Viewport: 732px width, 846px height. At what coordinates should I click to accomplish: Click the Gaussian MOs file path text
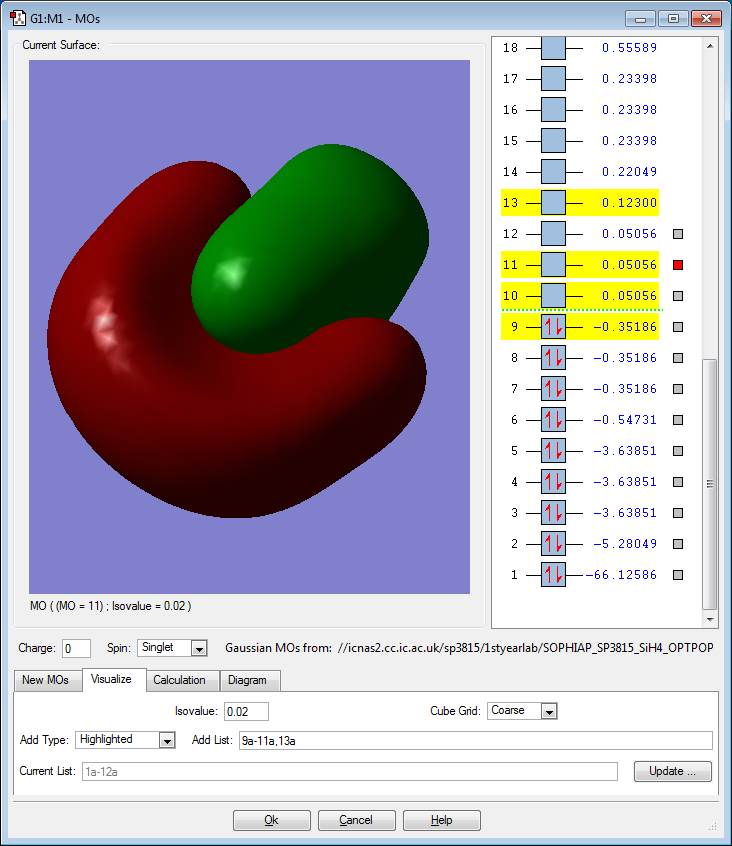click(x=525, y=648)
